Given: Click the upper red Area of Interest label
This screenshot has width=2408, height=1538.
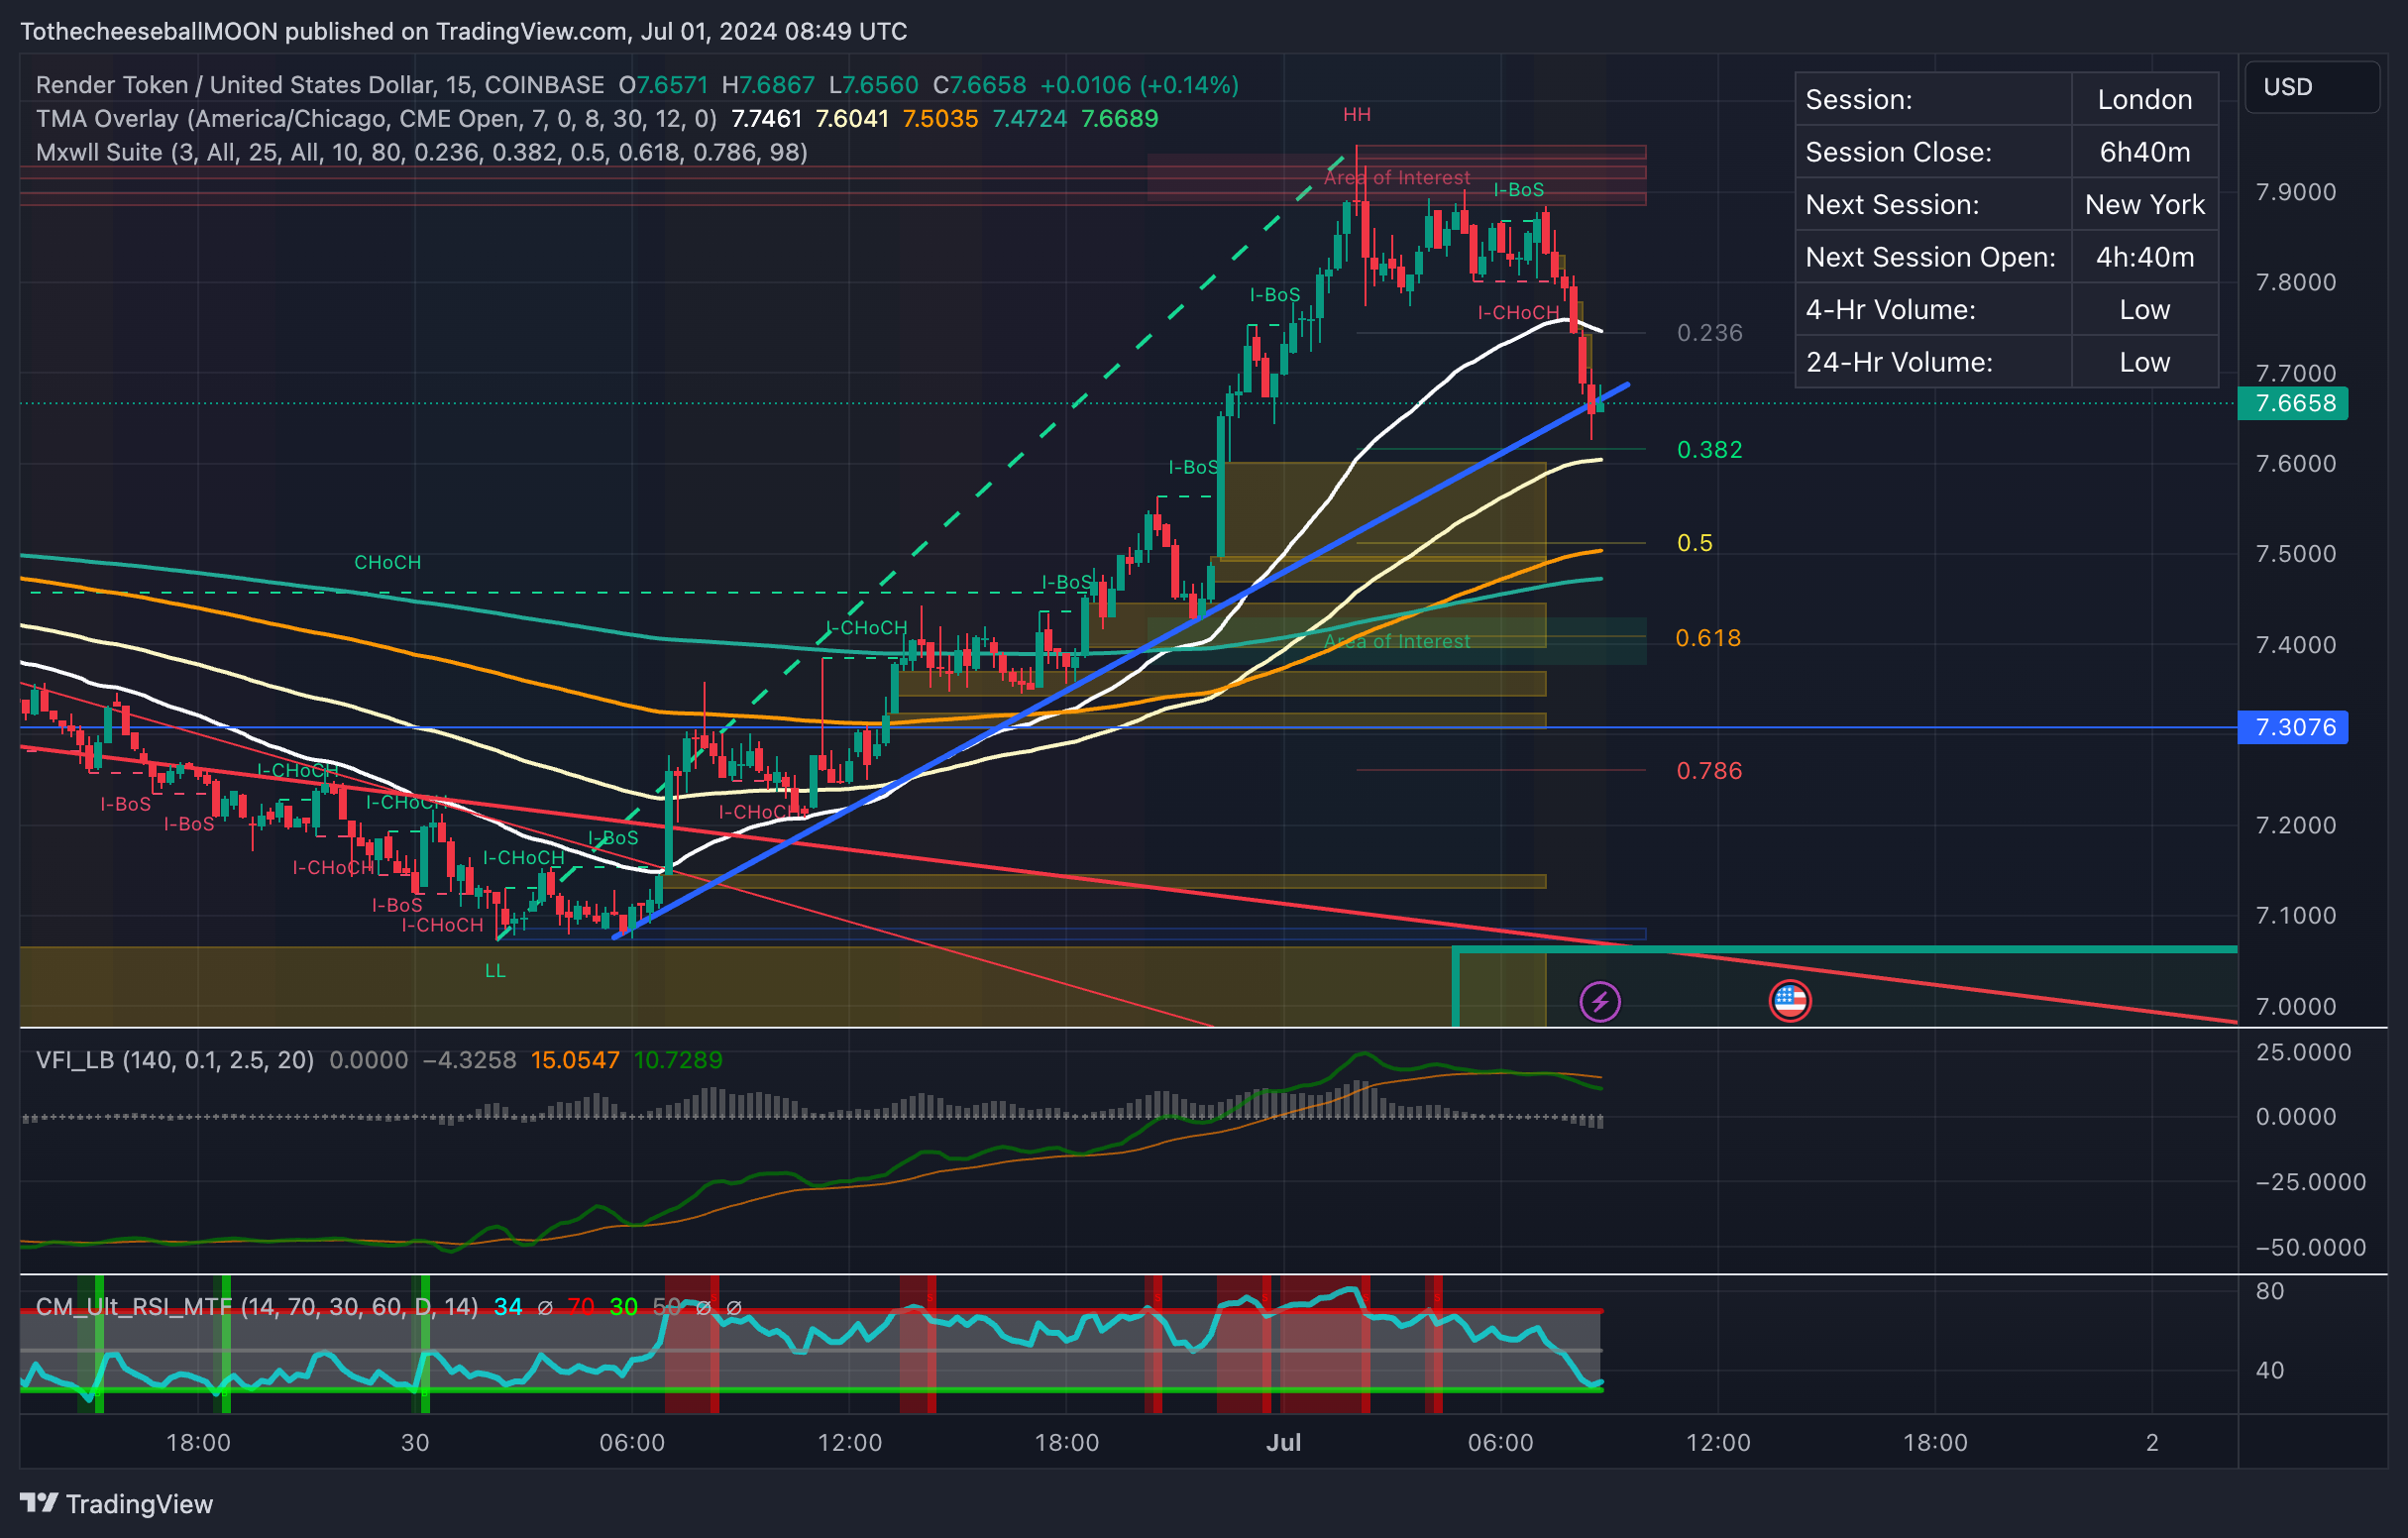Looking at the screenshot, I should [1397, 178].
